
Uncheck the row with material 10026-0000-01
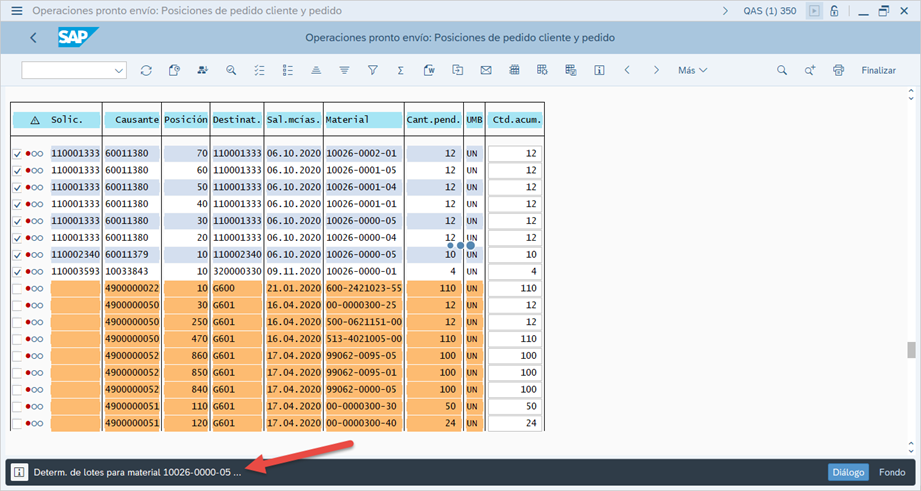[x=17, y=271]
